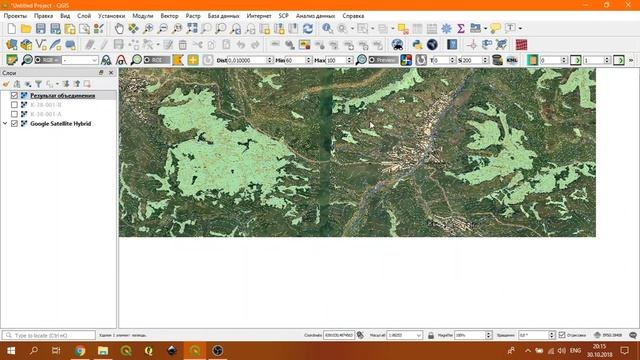Toggle the SCP RGB radio button
This screenshot has height=360, width=640.
(38, 60)
